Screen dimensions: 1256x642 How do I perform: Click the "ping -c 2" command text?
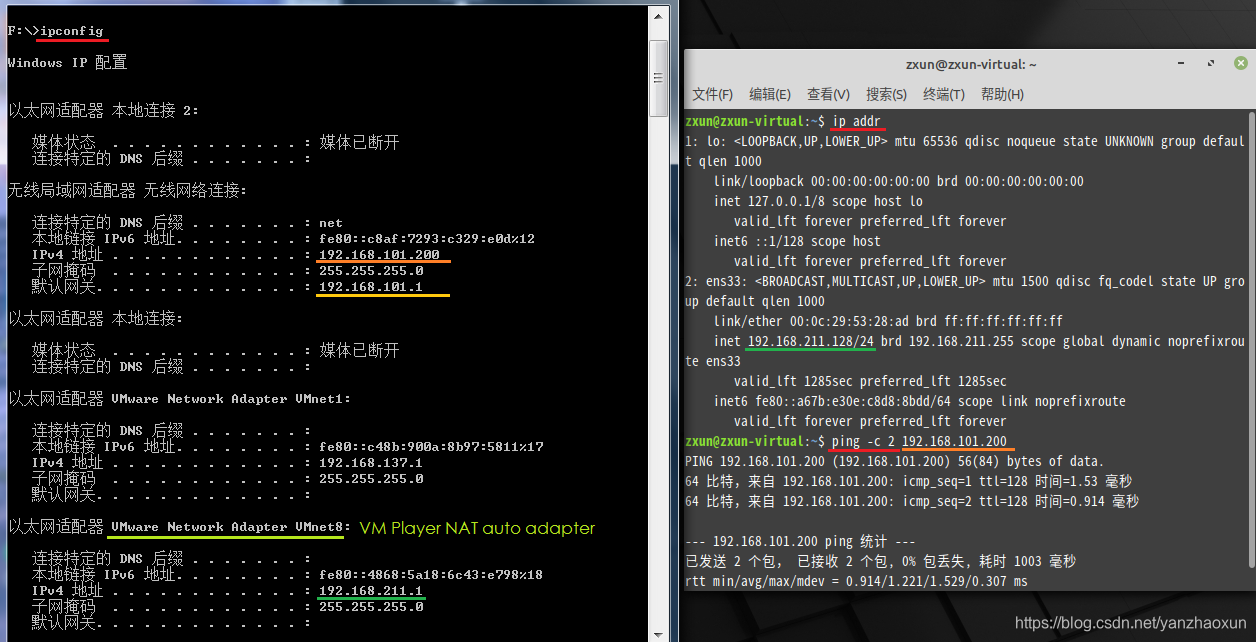coord(863,441)
